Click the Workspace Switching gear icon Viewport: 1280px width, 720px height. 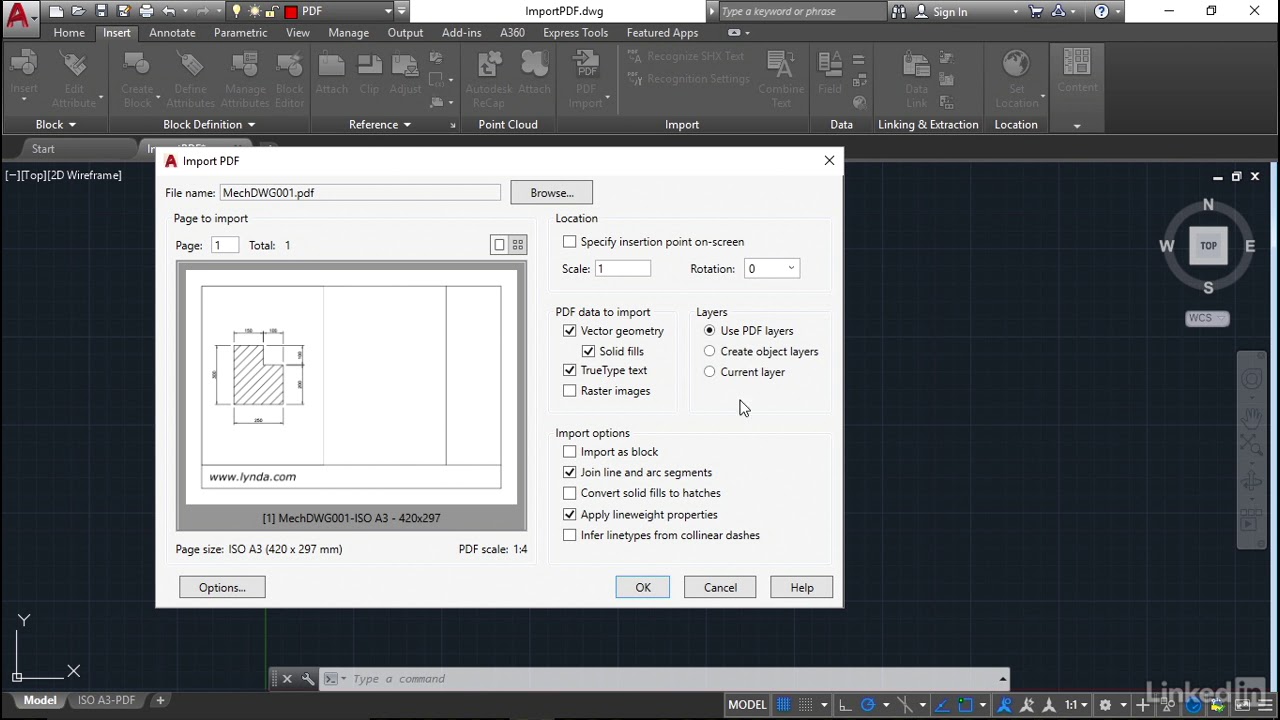(x=1105, y=705)
